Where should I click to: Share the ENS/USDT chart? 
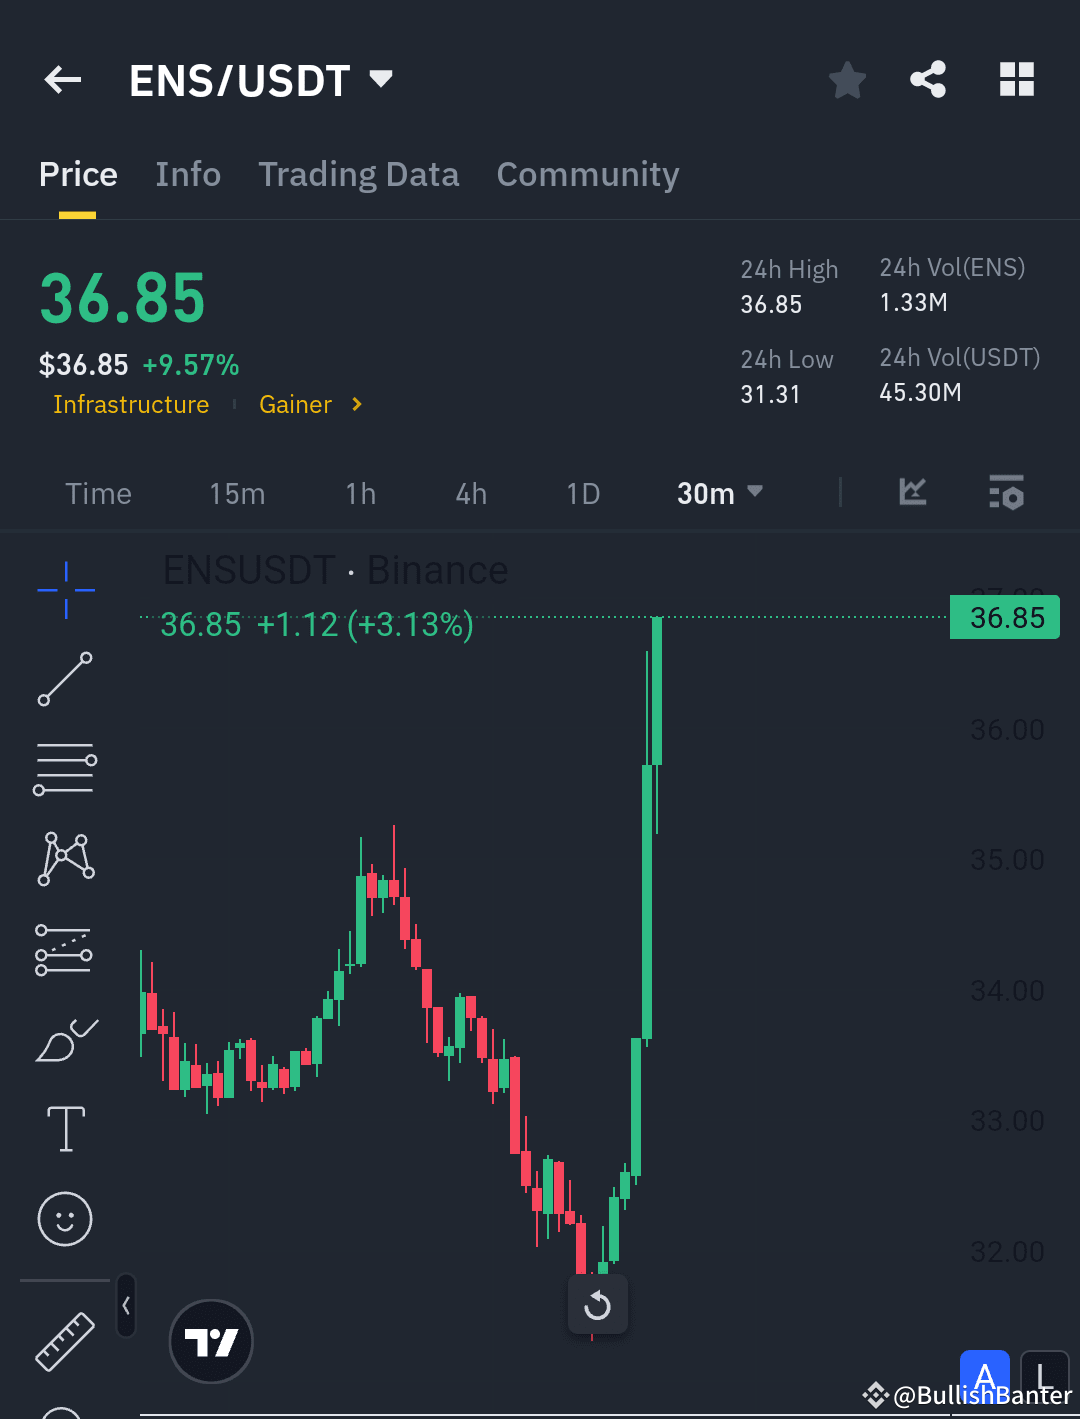click(x=928, y=79)
